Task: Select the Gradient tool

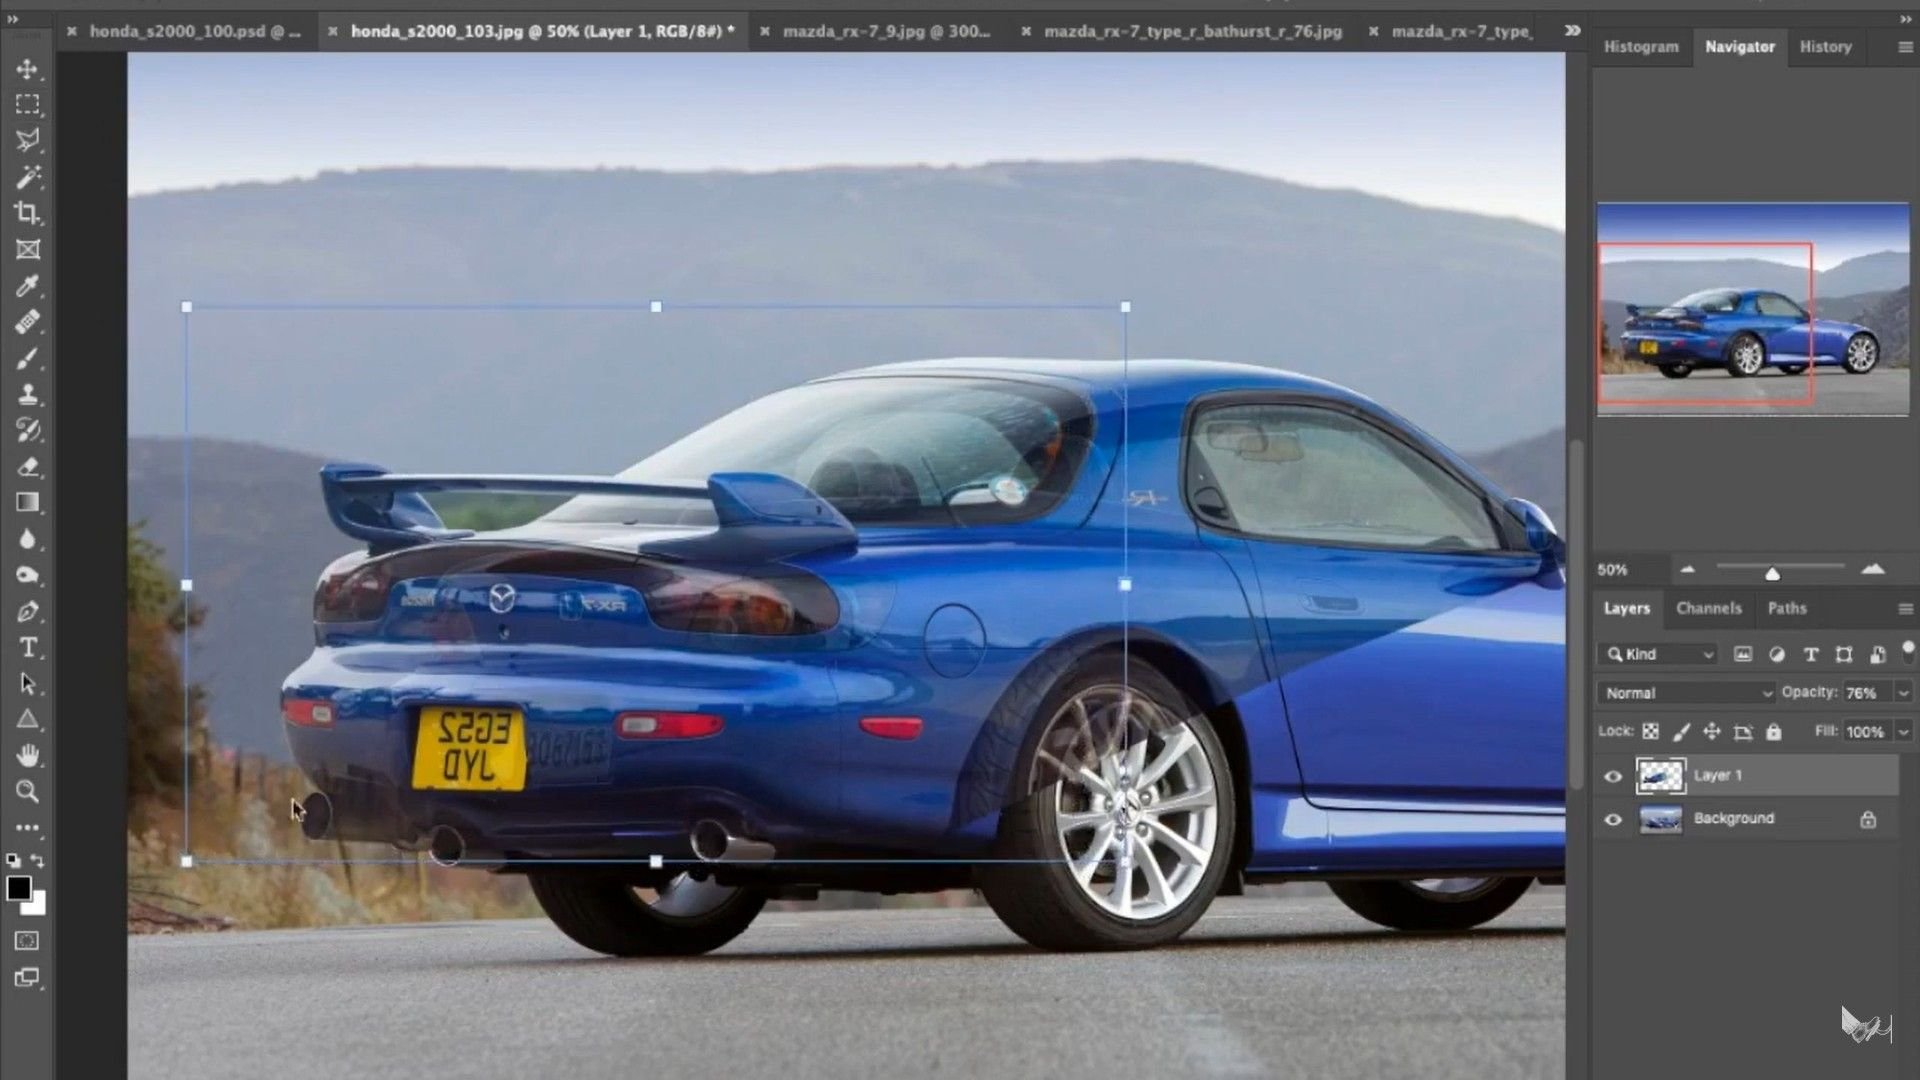Action: click(x=27, y=502)
